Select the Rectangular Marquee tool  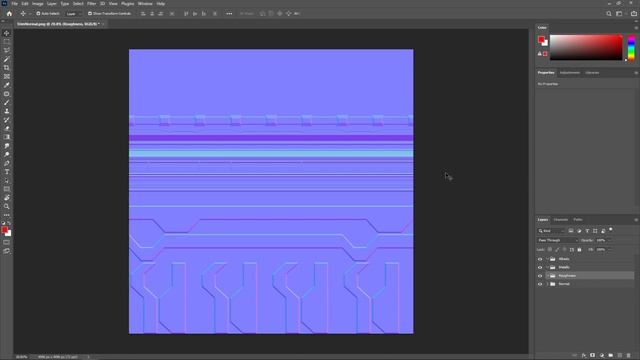[x=7, y=42]
